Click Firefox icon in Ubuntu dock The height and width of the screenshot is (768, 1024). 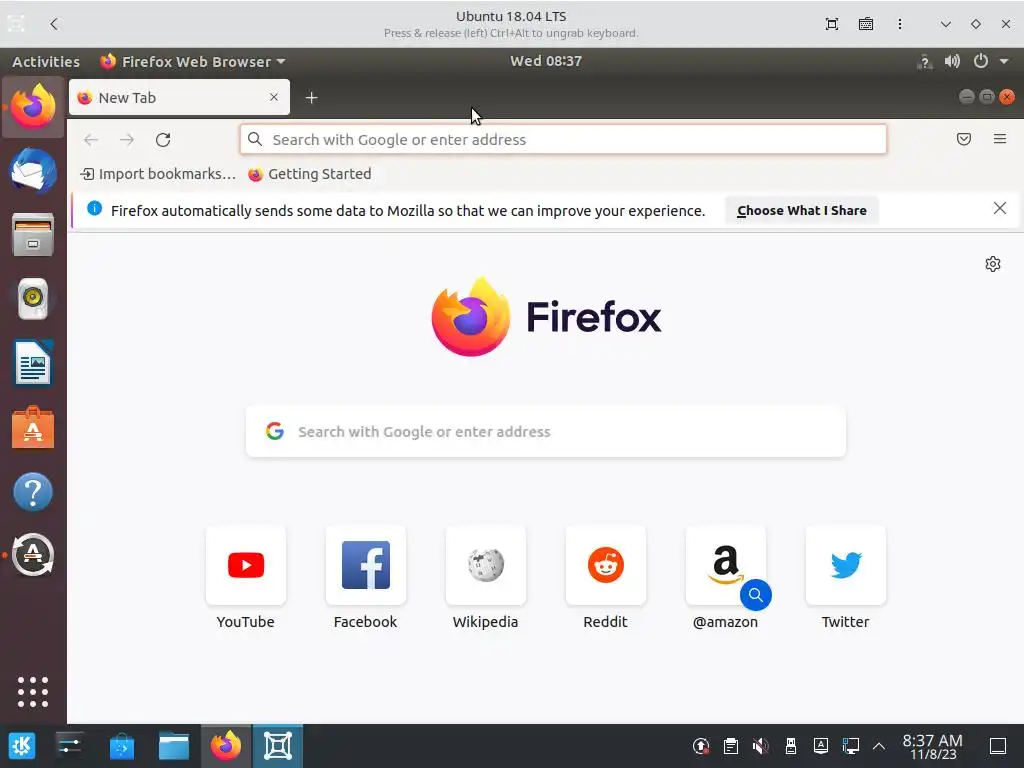tap(33, 106)
